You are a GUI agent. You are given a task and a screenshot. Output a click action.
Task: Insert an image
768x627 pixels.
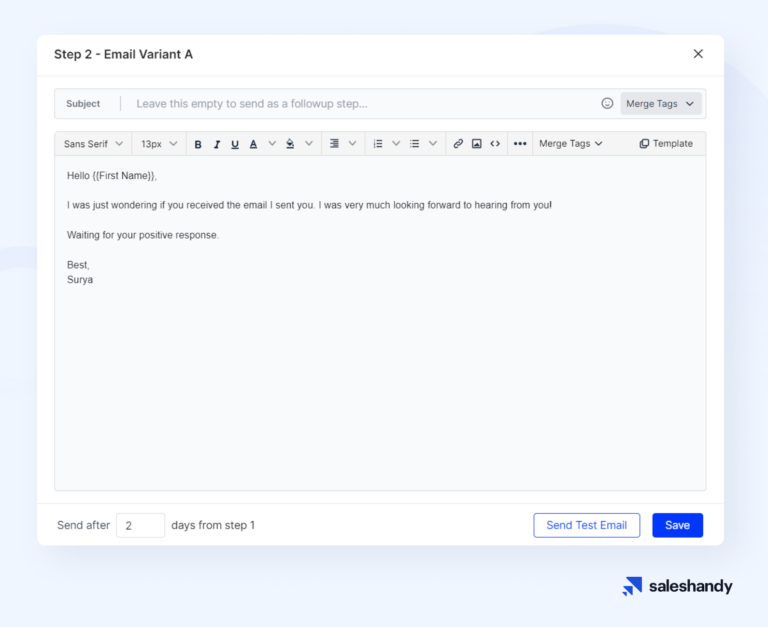tap(477, 144)
